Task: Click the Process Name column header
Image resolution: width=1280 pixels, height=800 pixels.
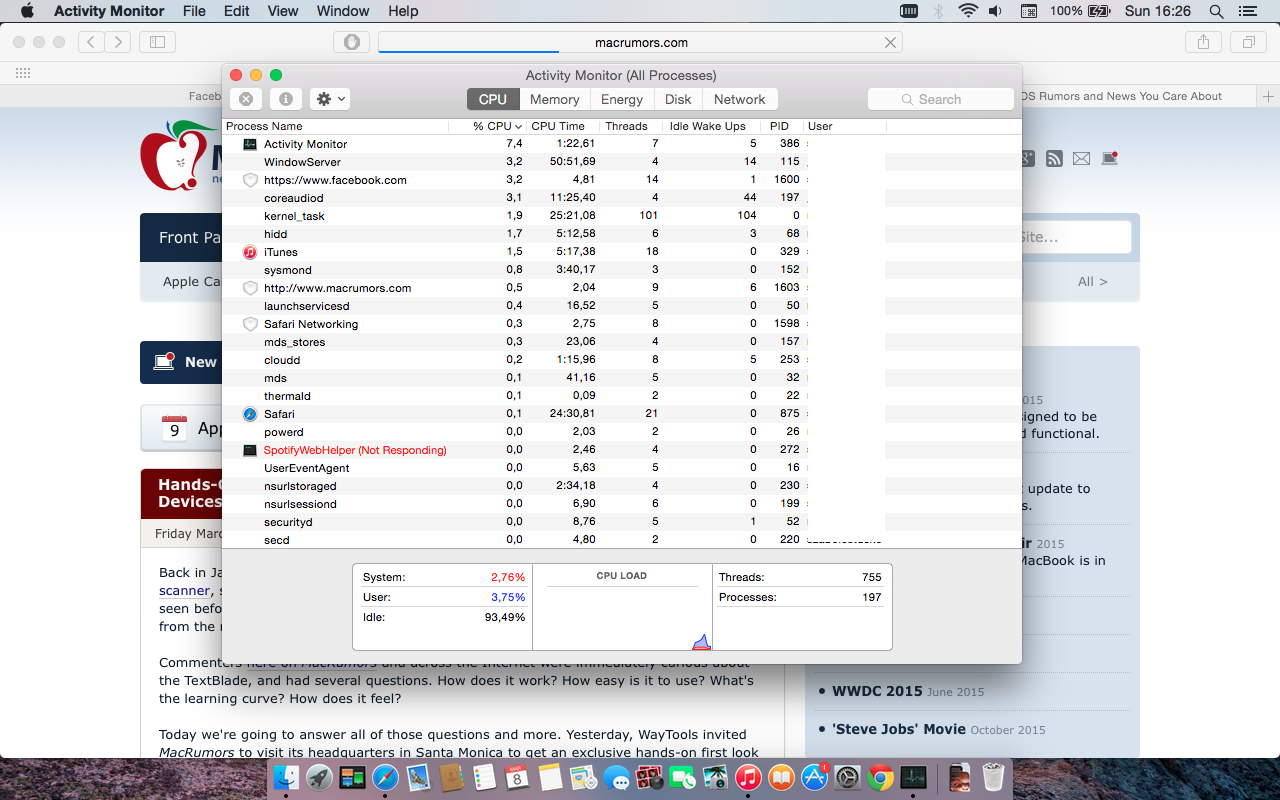Action: click(333, 126)
